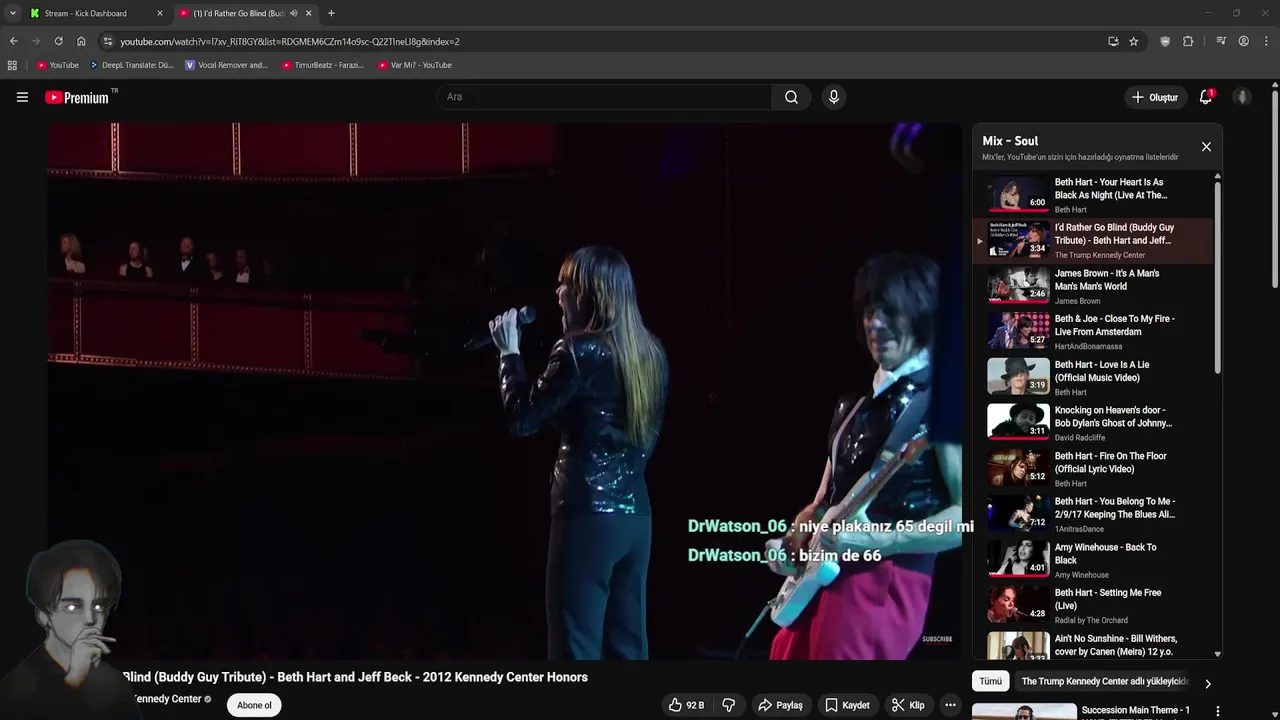1280x720 pixels.
Task: Expand the tab search dropdown arrow
Action: click(x=12, y=13)
